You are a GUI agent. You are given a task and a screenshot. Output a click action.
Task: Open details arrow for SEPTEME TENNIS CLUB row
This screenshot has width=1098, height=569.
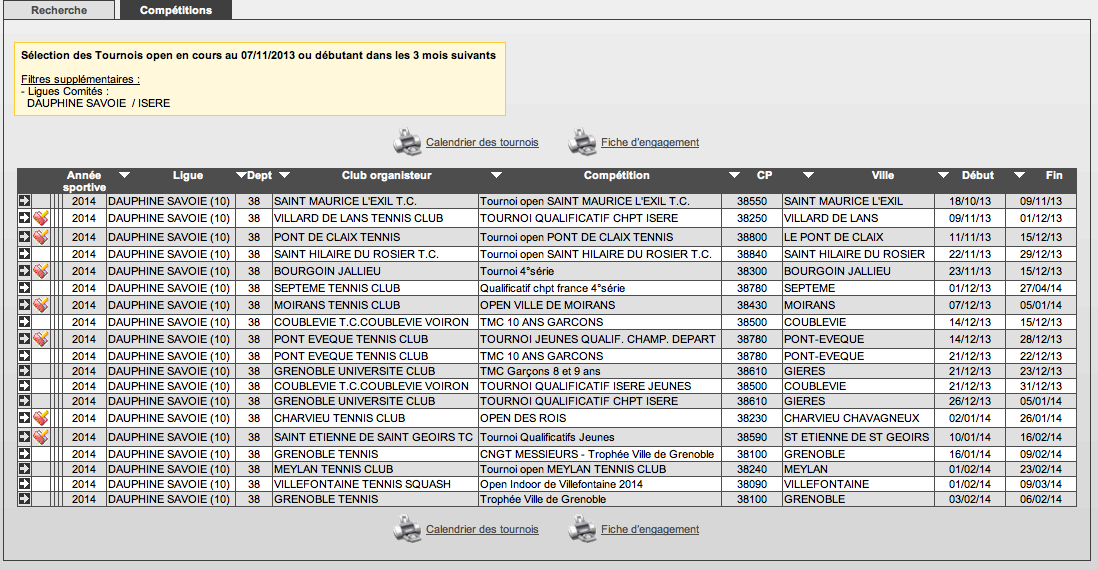point(25,288)
